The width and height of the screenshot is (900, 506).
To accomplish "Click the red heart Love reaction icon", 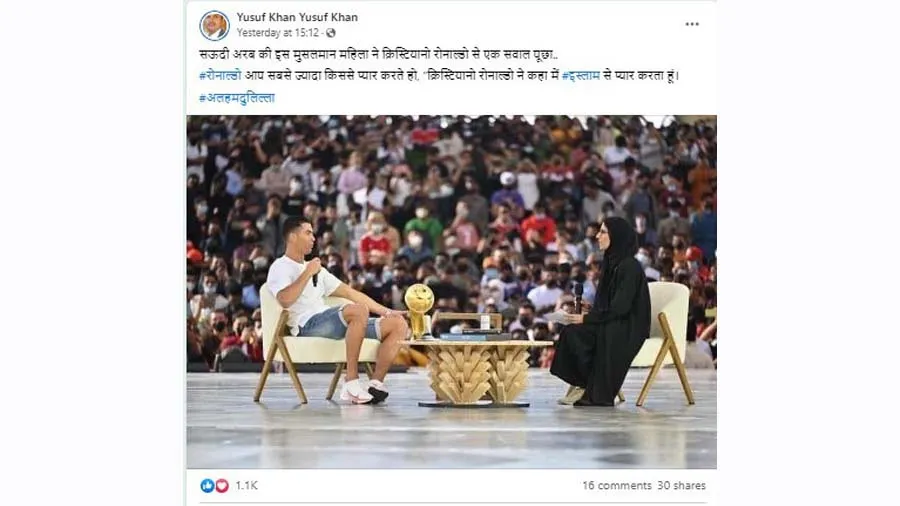I will pyautogui.click(x=222, y=485).
